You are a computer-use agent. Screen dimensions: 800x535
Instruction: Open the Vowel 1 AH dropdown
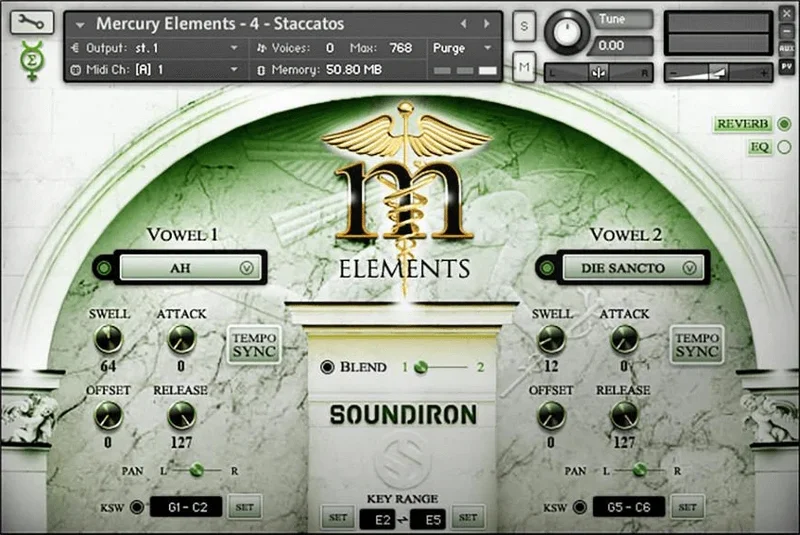pos(190,268)
